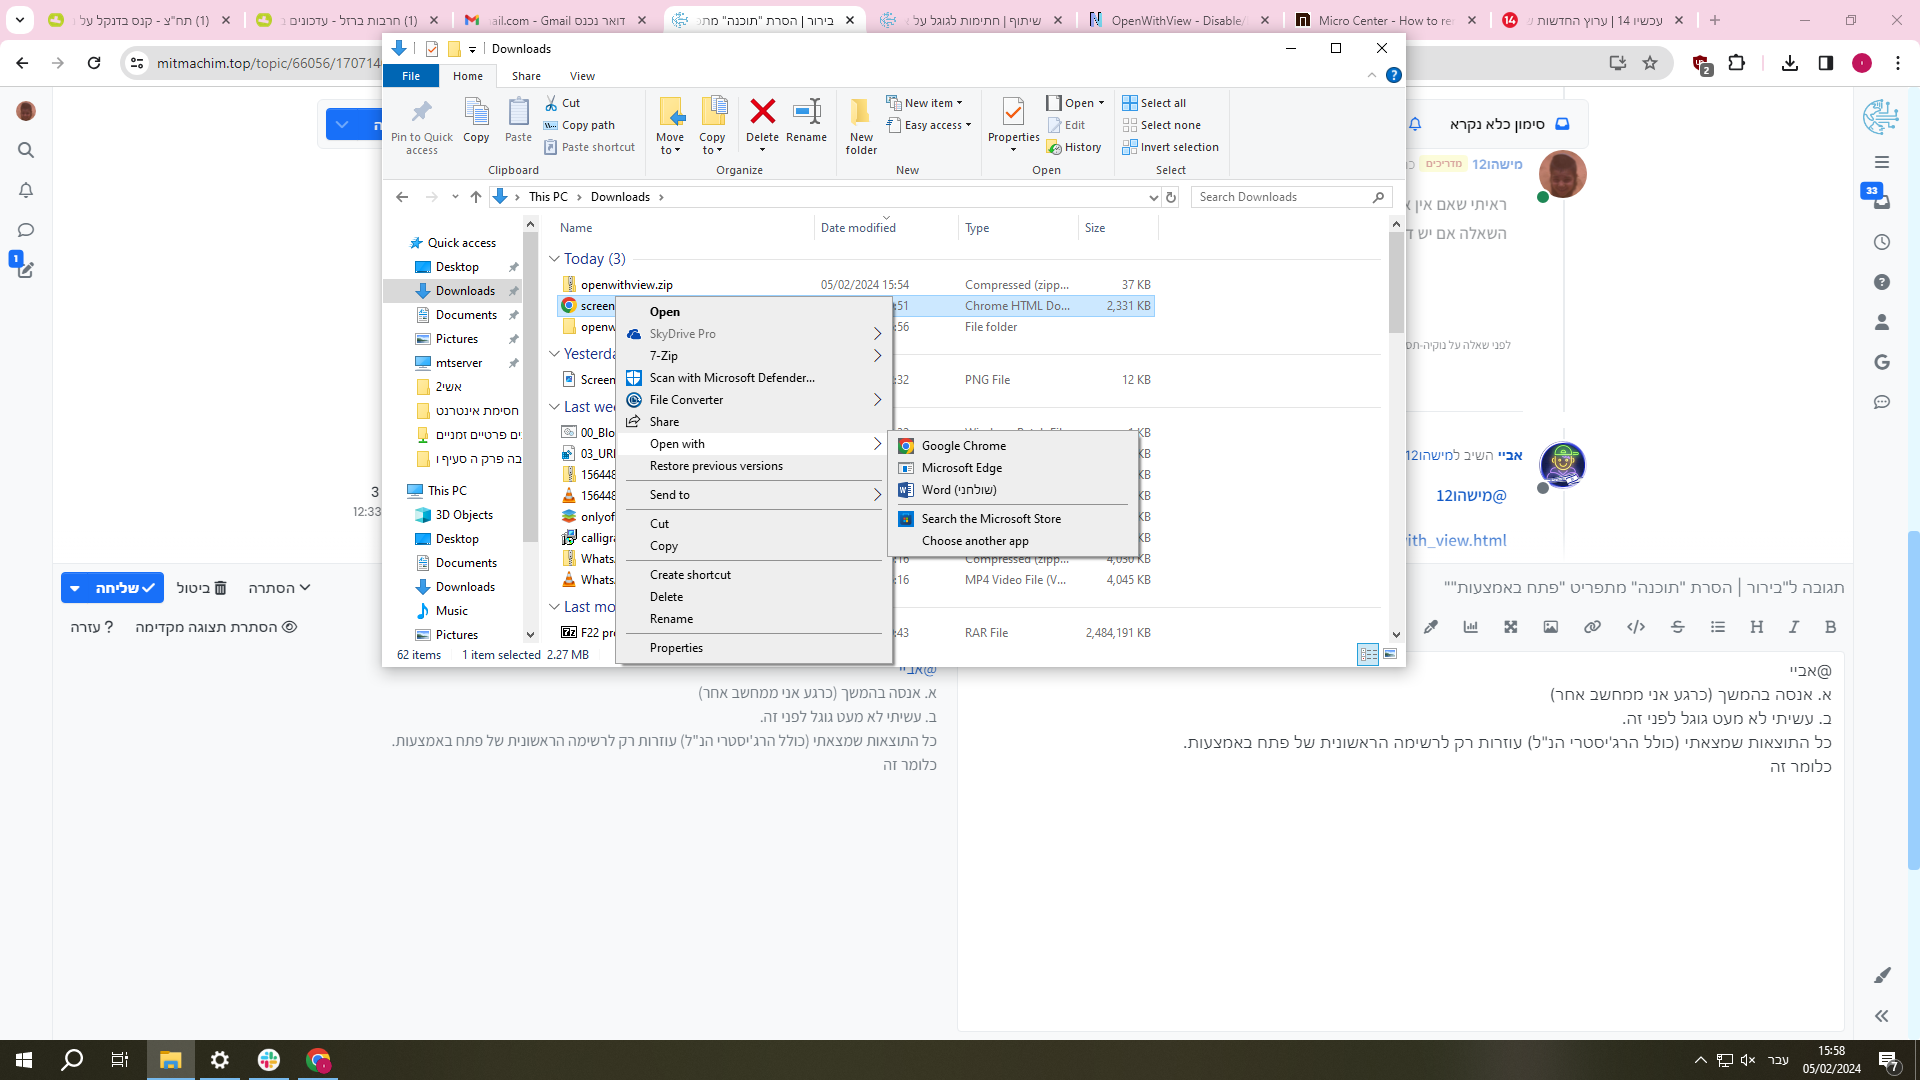This screenshot has height=1080, width=1920.
Task: Toggle hide preview in forum composer
Action: 216,627
